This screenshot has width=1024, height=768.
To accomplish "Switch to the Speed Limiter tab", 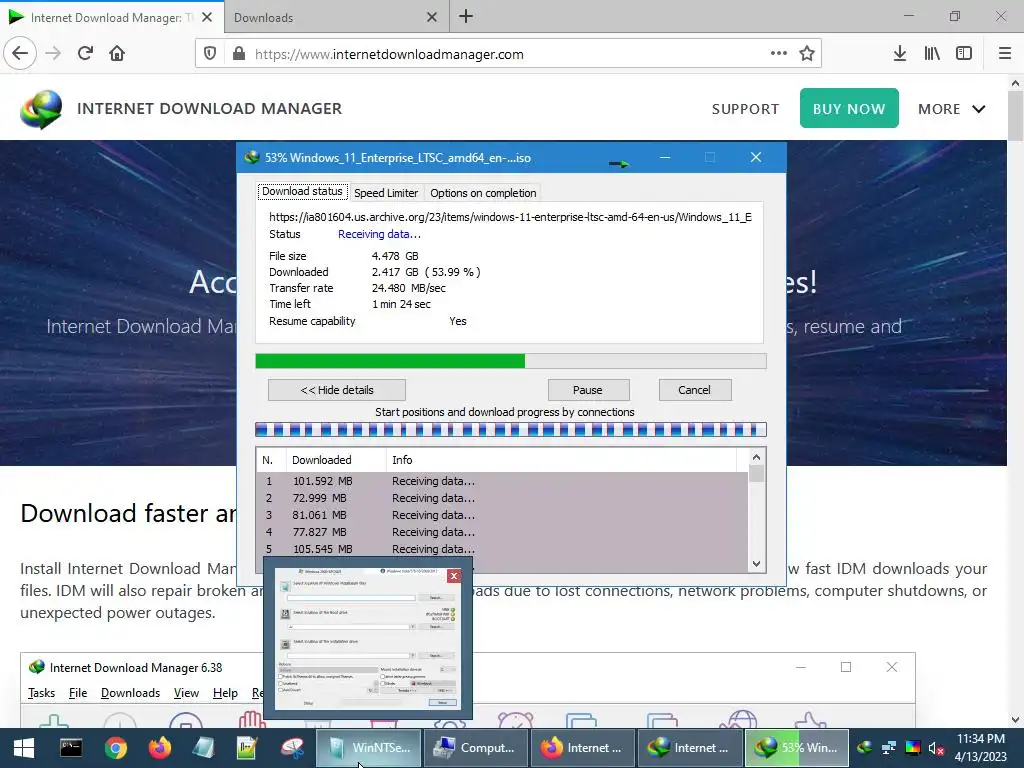I will [386, 193].
